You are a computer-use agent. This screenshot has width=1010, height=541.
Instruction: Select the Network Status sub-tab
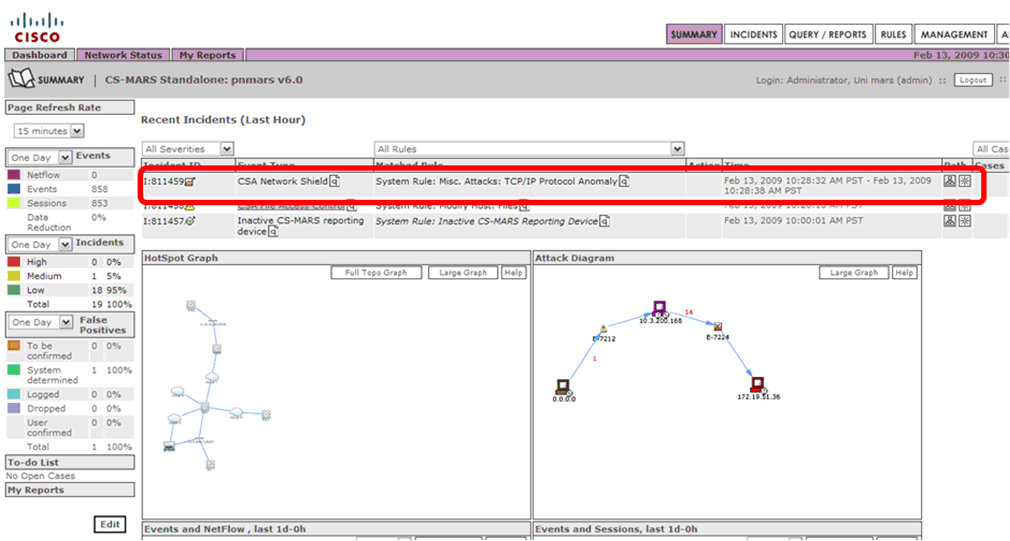click(x=123, y=55)
